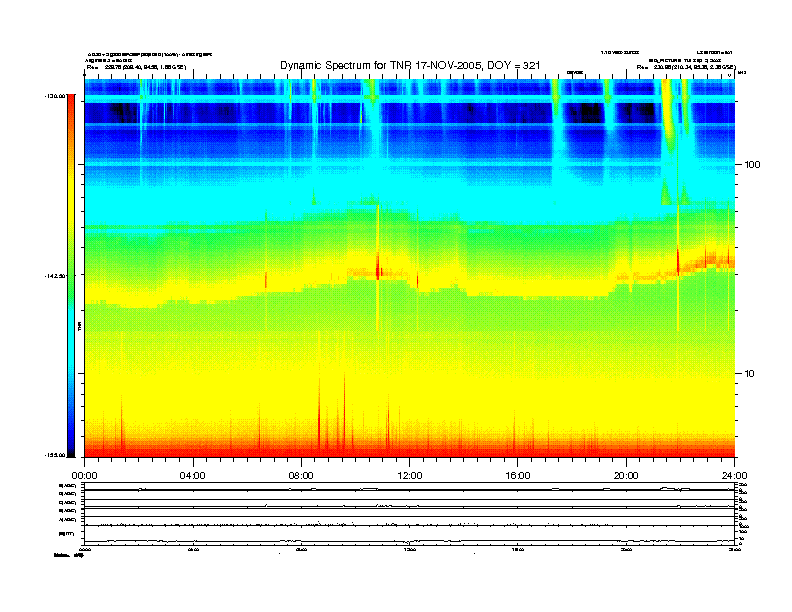
Task: Click the plot title "Dynamic Spectrum for TNR 17-NOV-2005, DOY = 321"
Action: coord(410,65)
